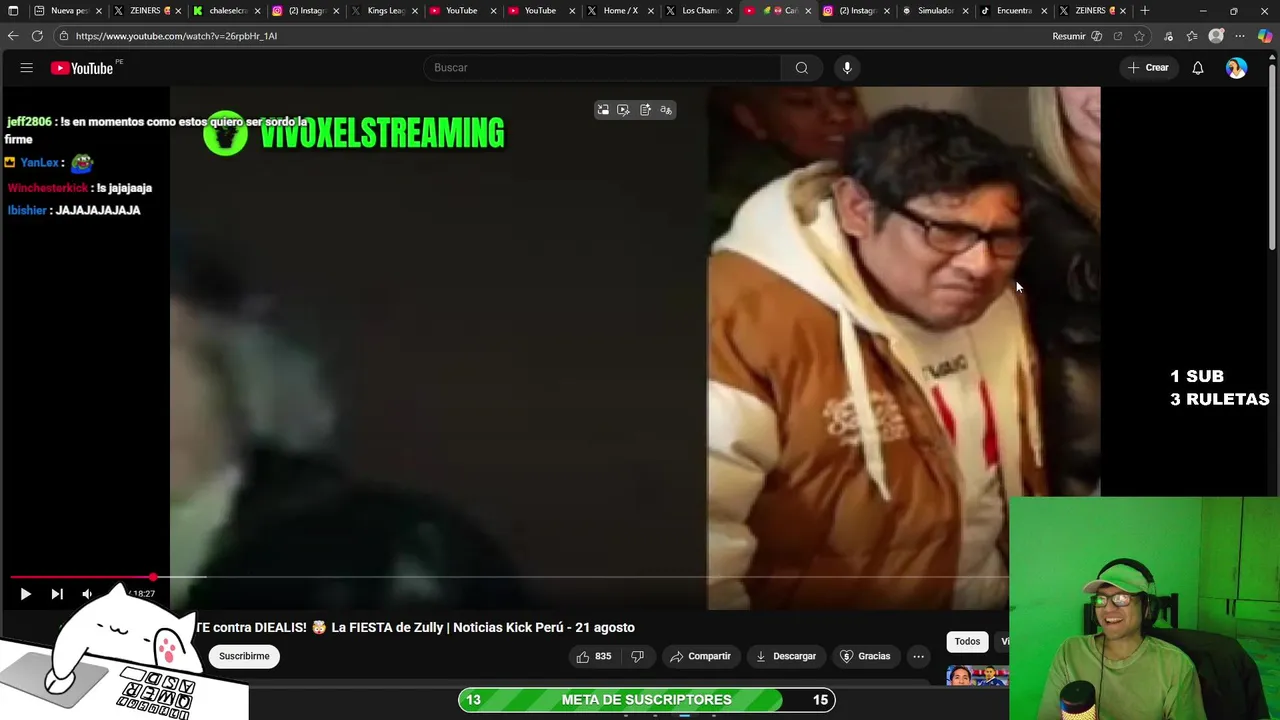Switch to the Home / X tab
The height and width of the screenshot is (720, 1280).
[x=620, y=11]
